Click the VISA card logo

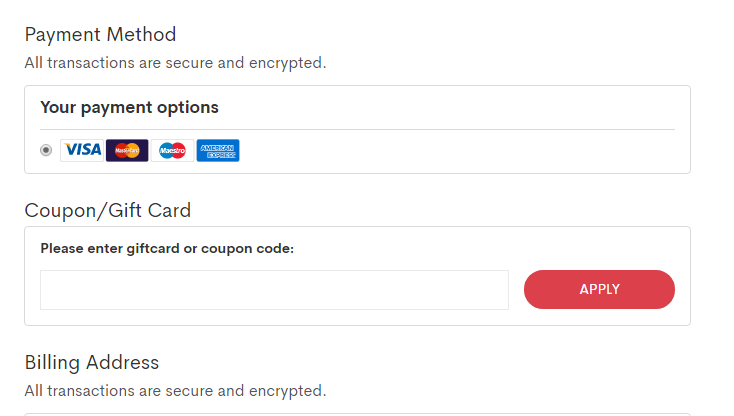pyautogui.click(x=82, y=150)
